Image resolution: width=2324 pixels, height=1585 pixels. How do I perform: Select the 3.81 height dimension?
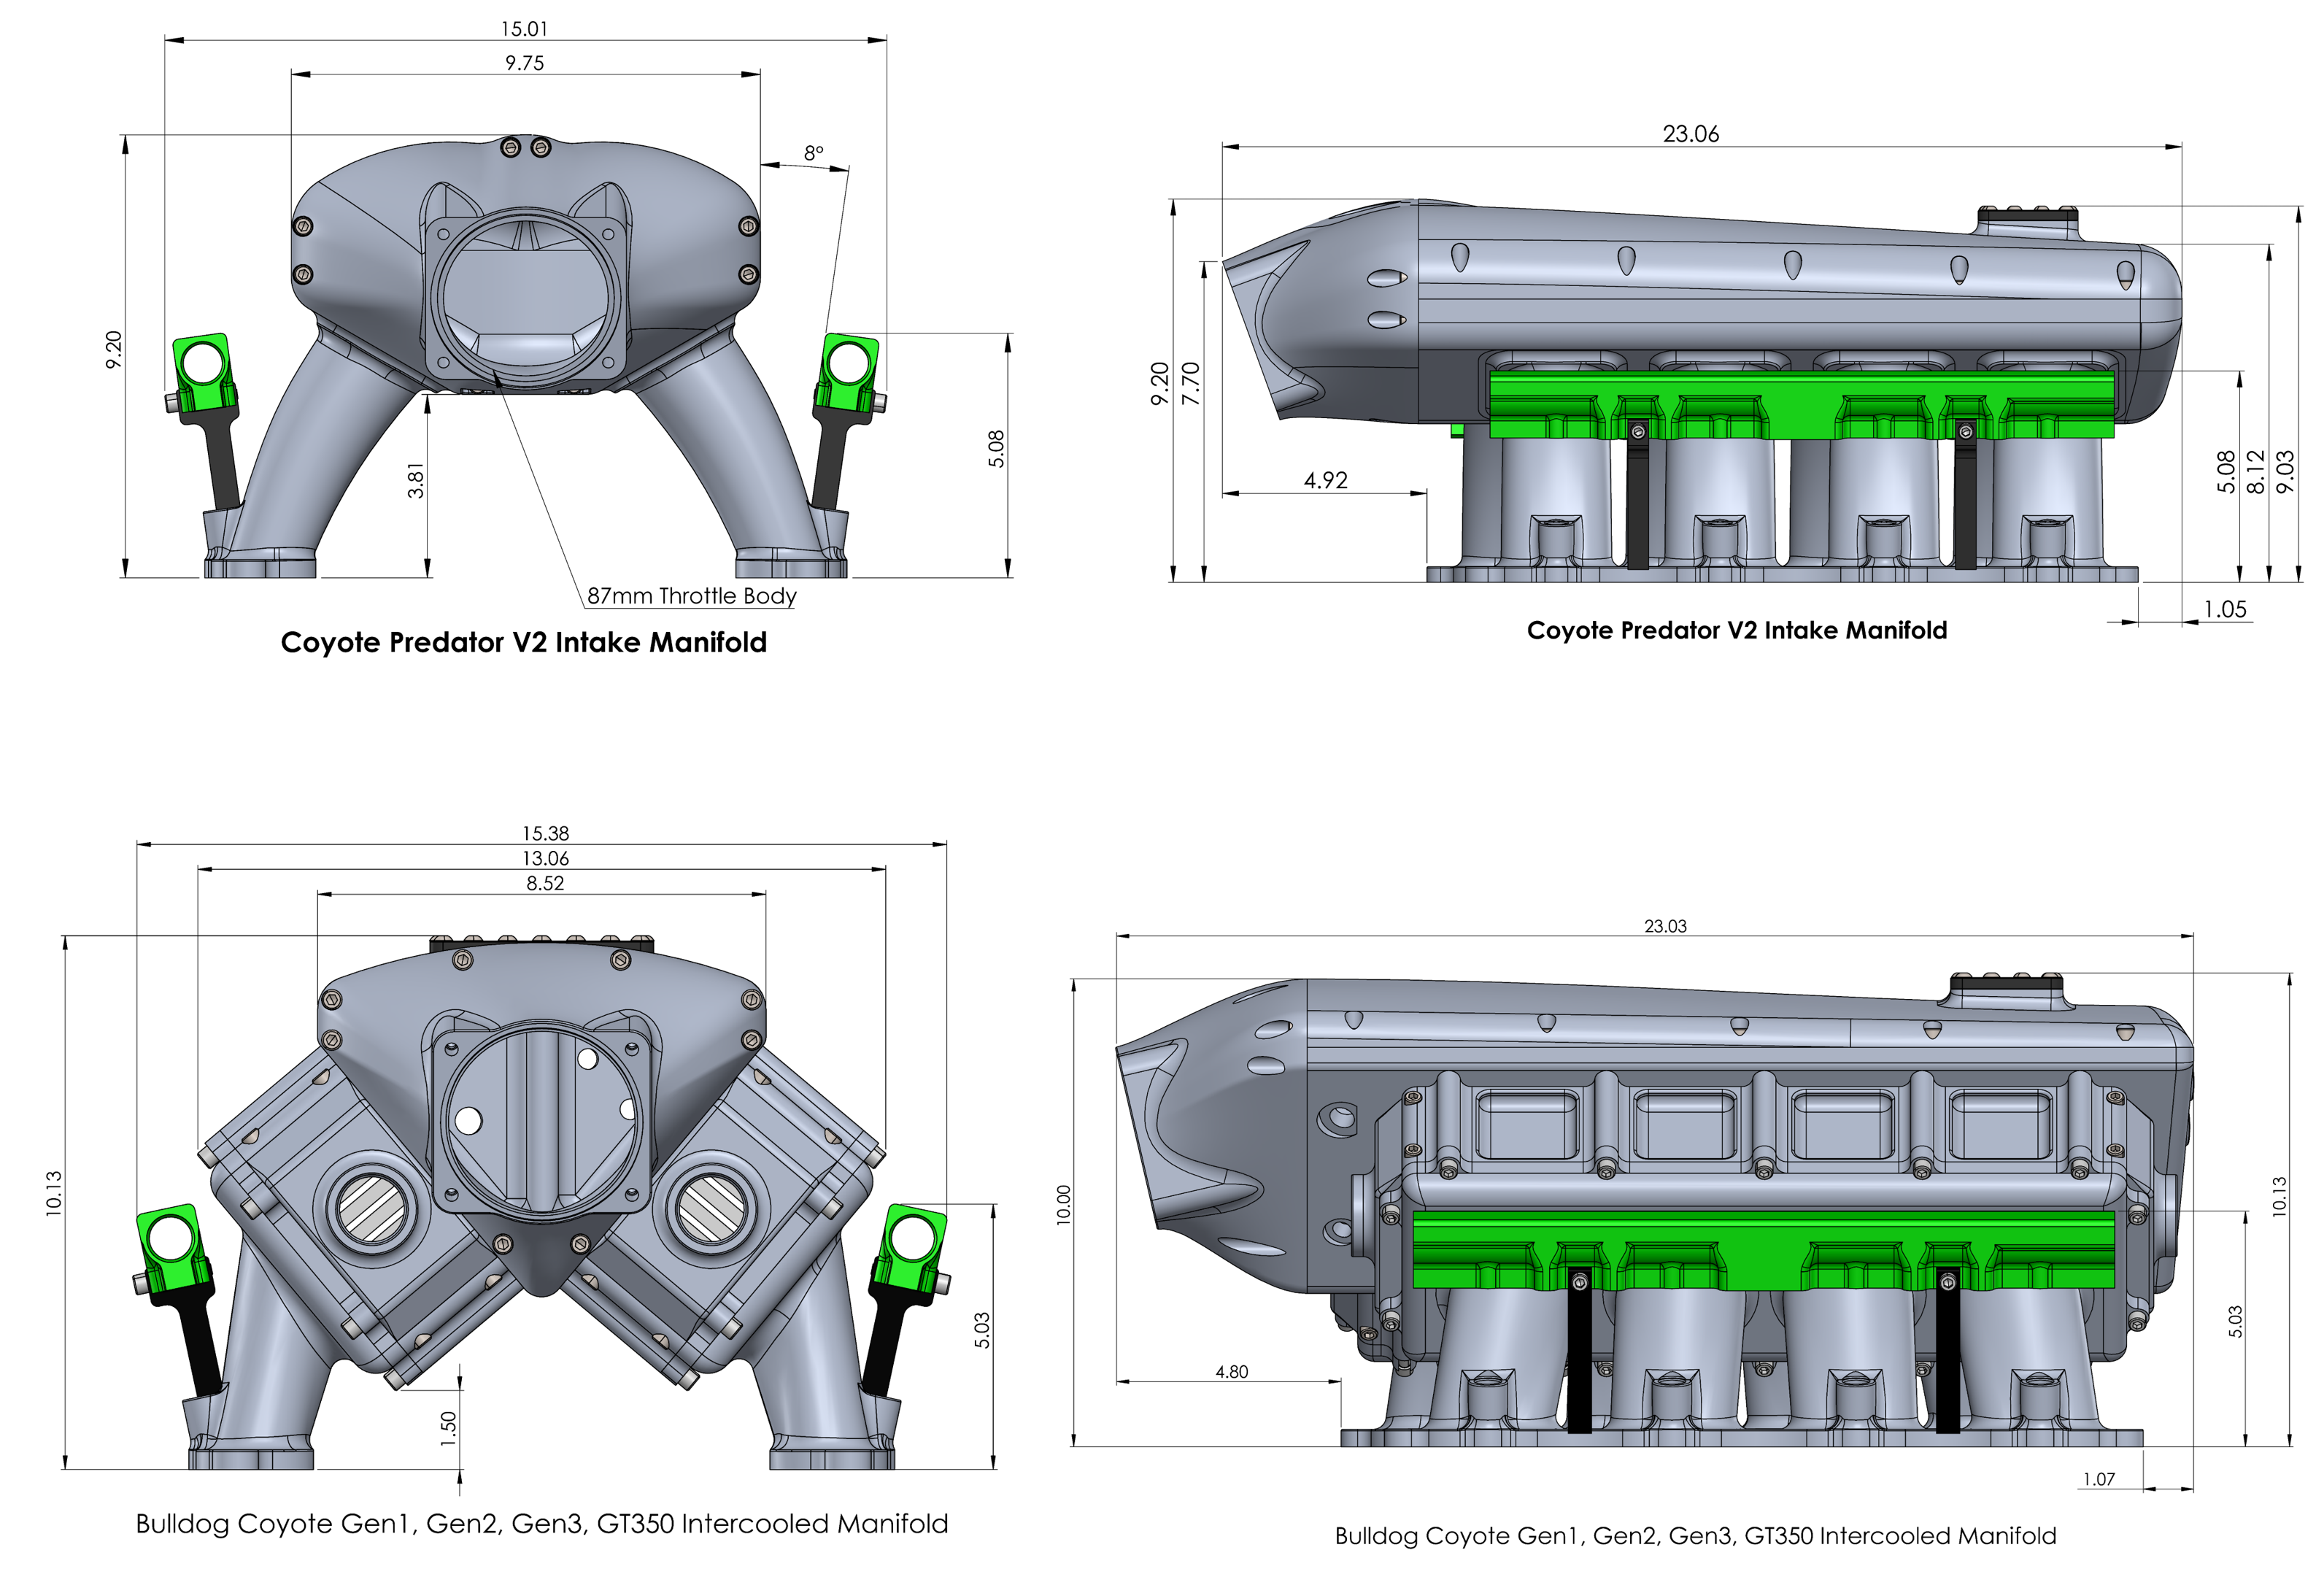(416, 480)
